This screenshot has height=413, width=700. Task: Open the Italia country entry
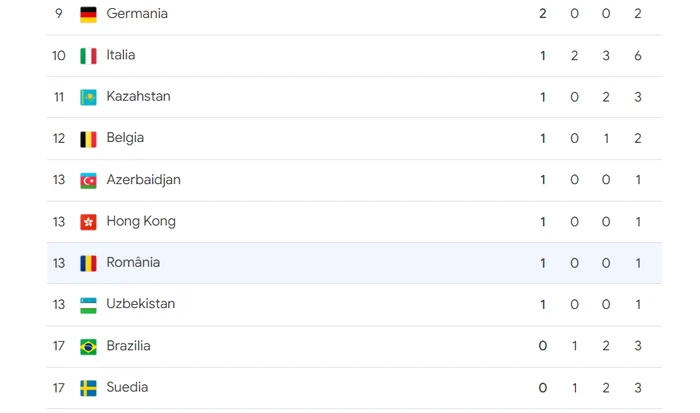pos(121,55)
